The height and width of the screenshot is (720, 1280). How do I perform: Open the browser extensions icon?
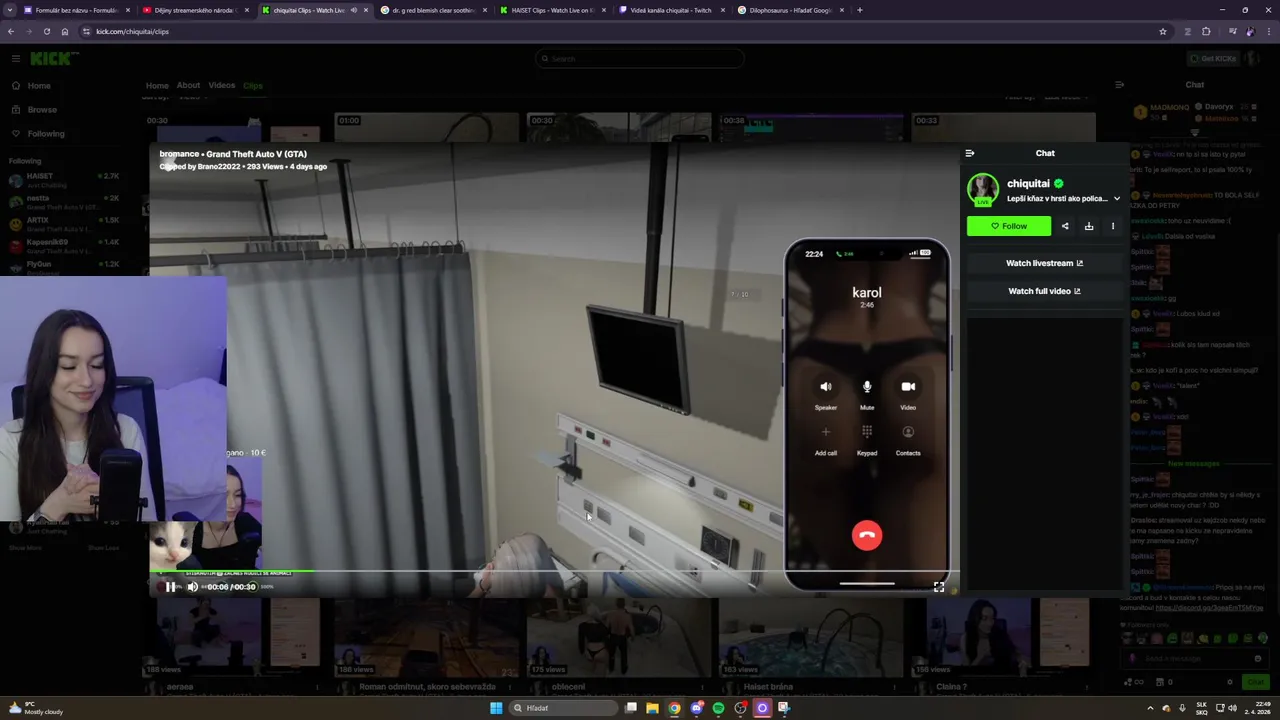pyautogui.click(x=1206, y=31)
